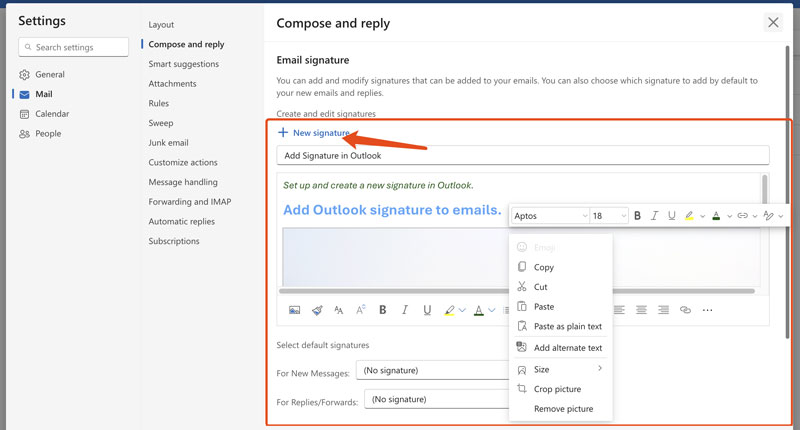Expand link options in floating toolbar
Image resolution: width=800 pixels, height=430 pixels.
[x=755, y=216]
